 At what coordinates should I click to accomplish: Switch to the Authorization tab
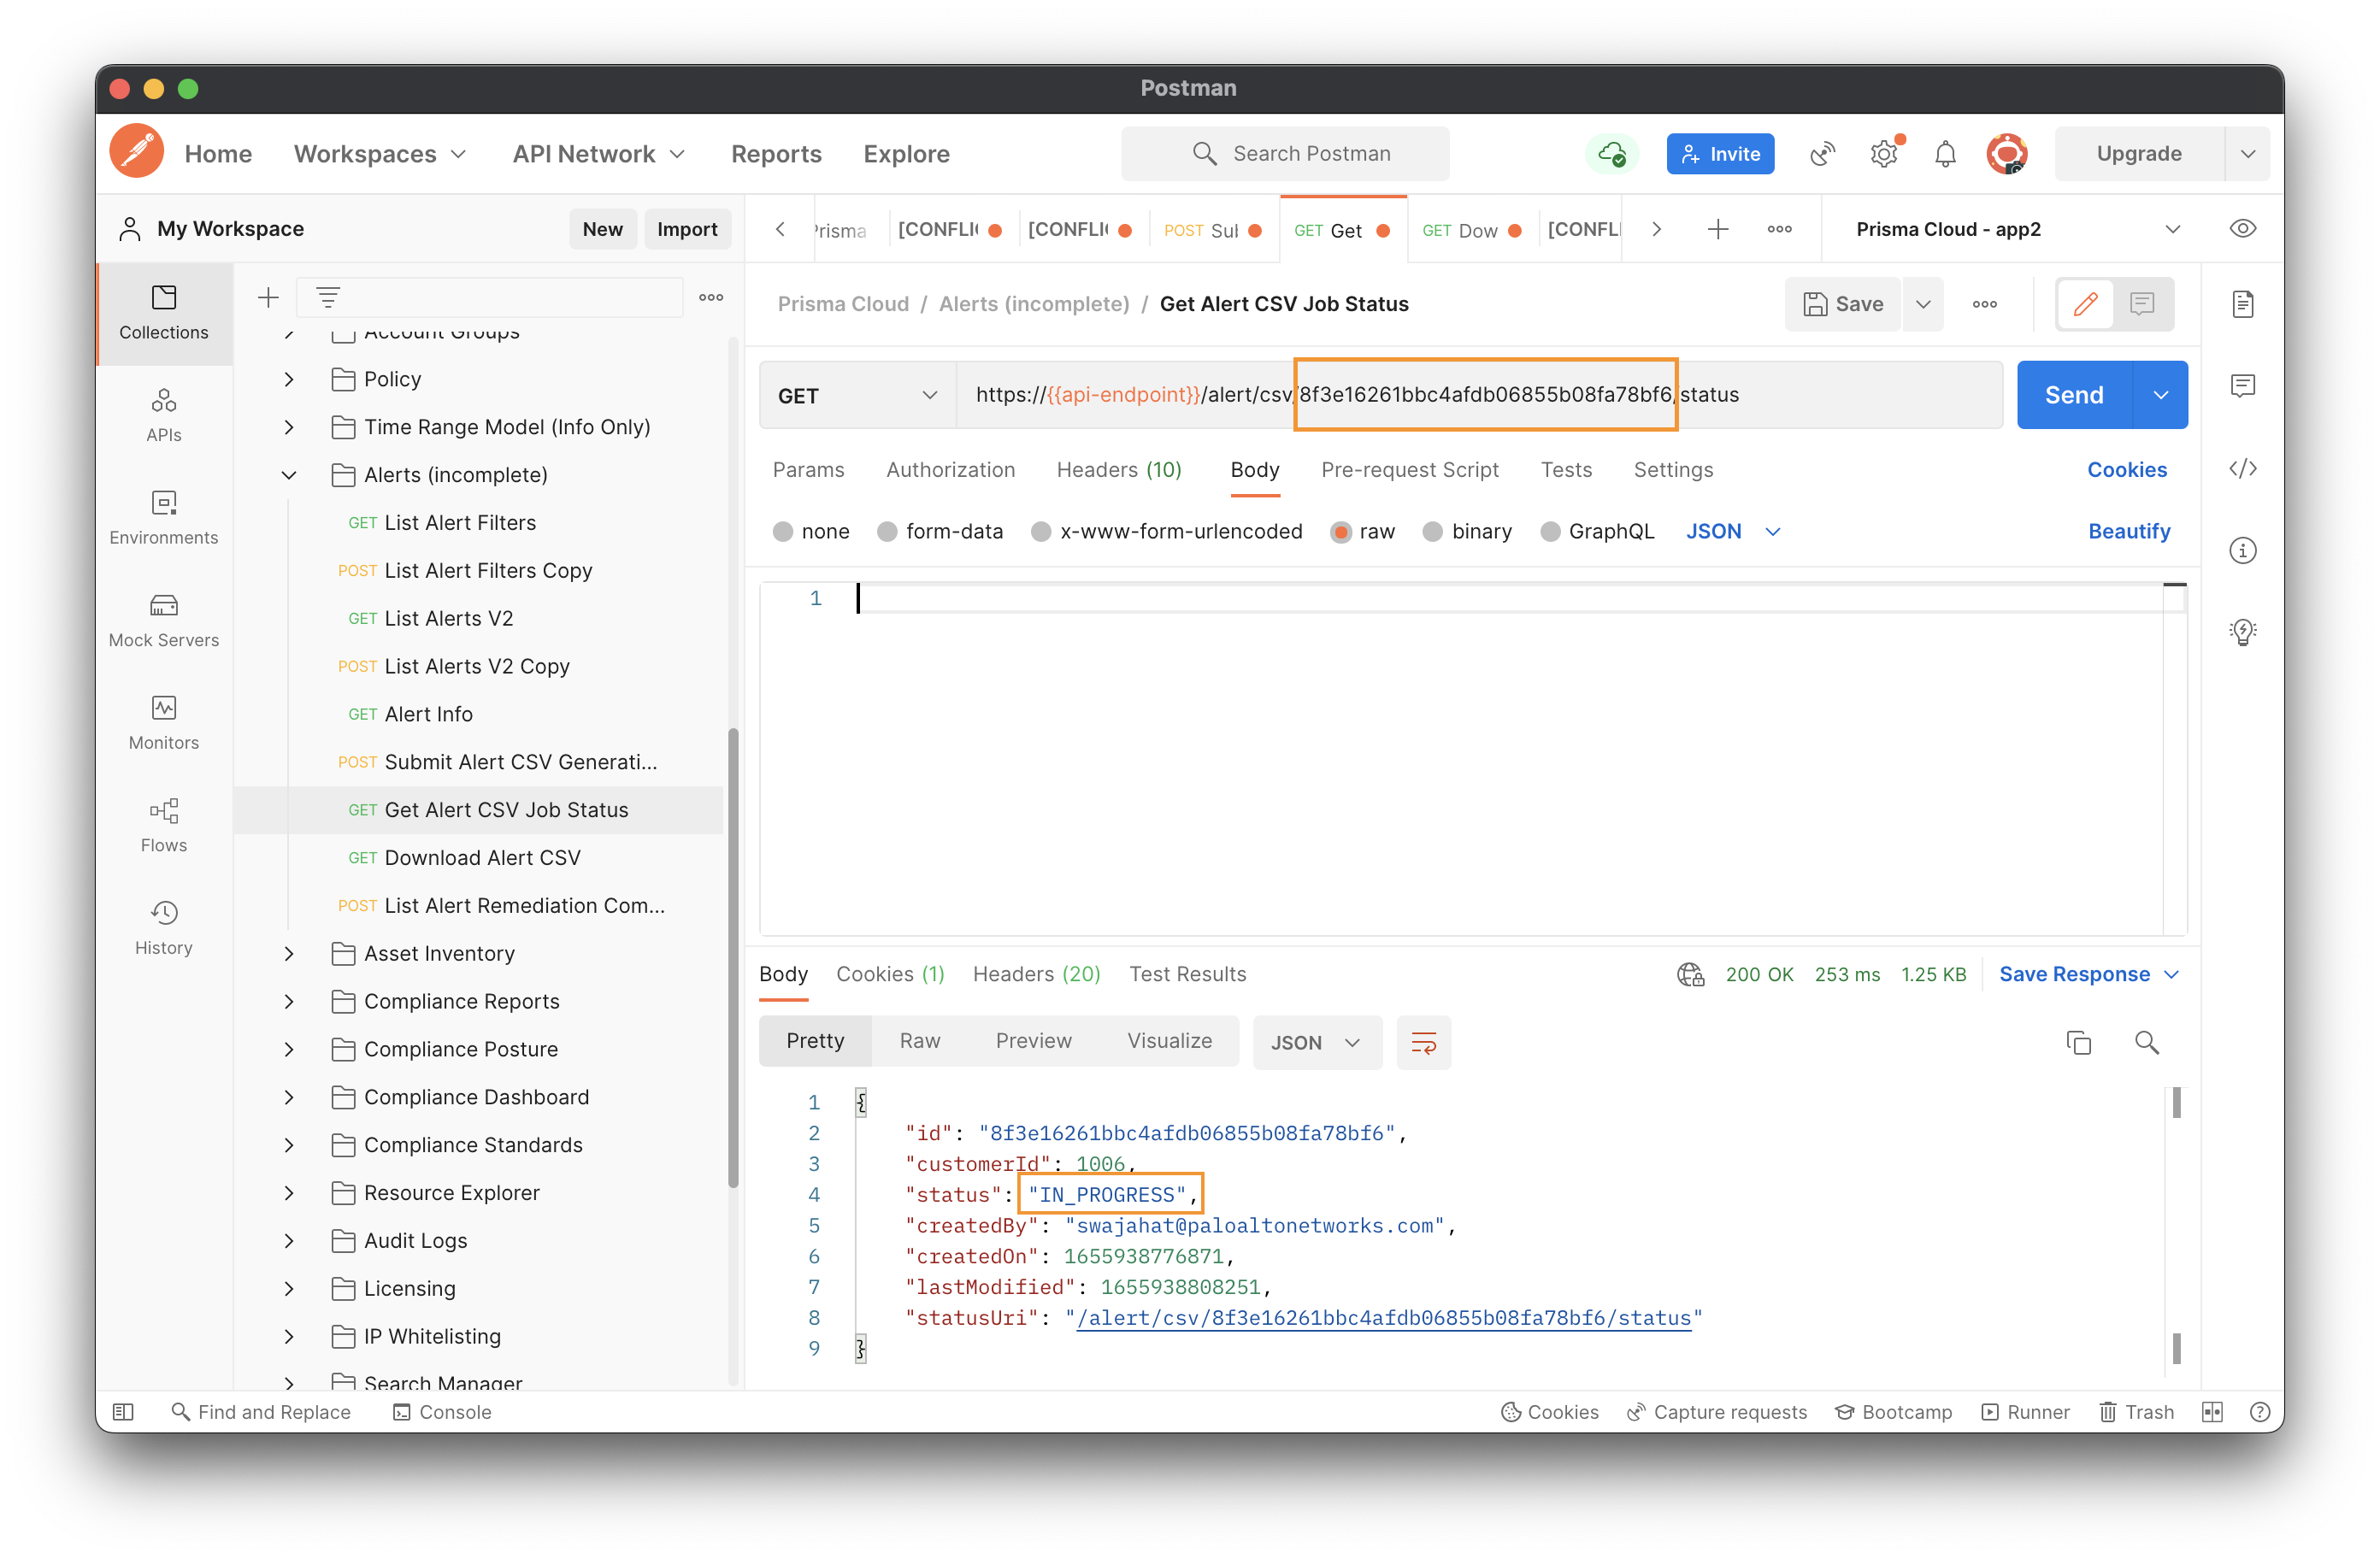point(950,470)
